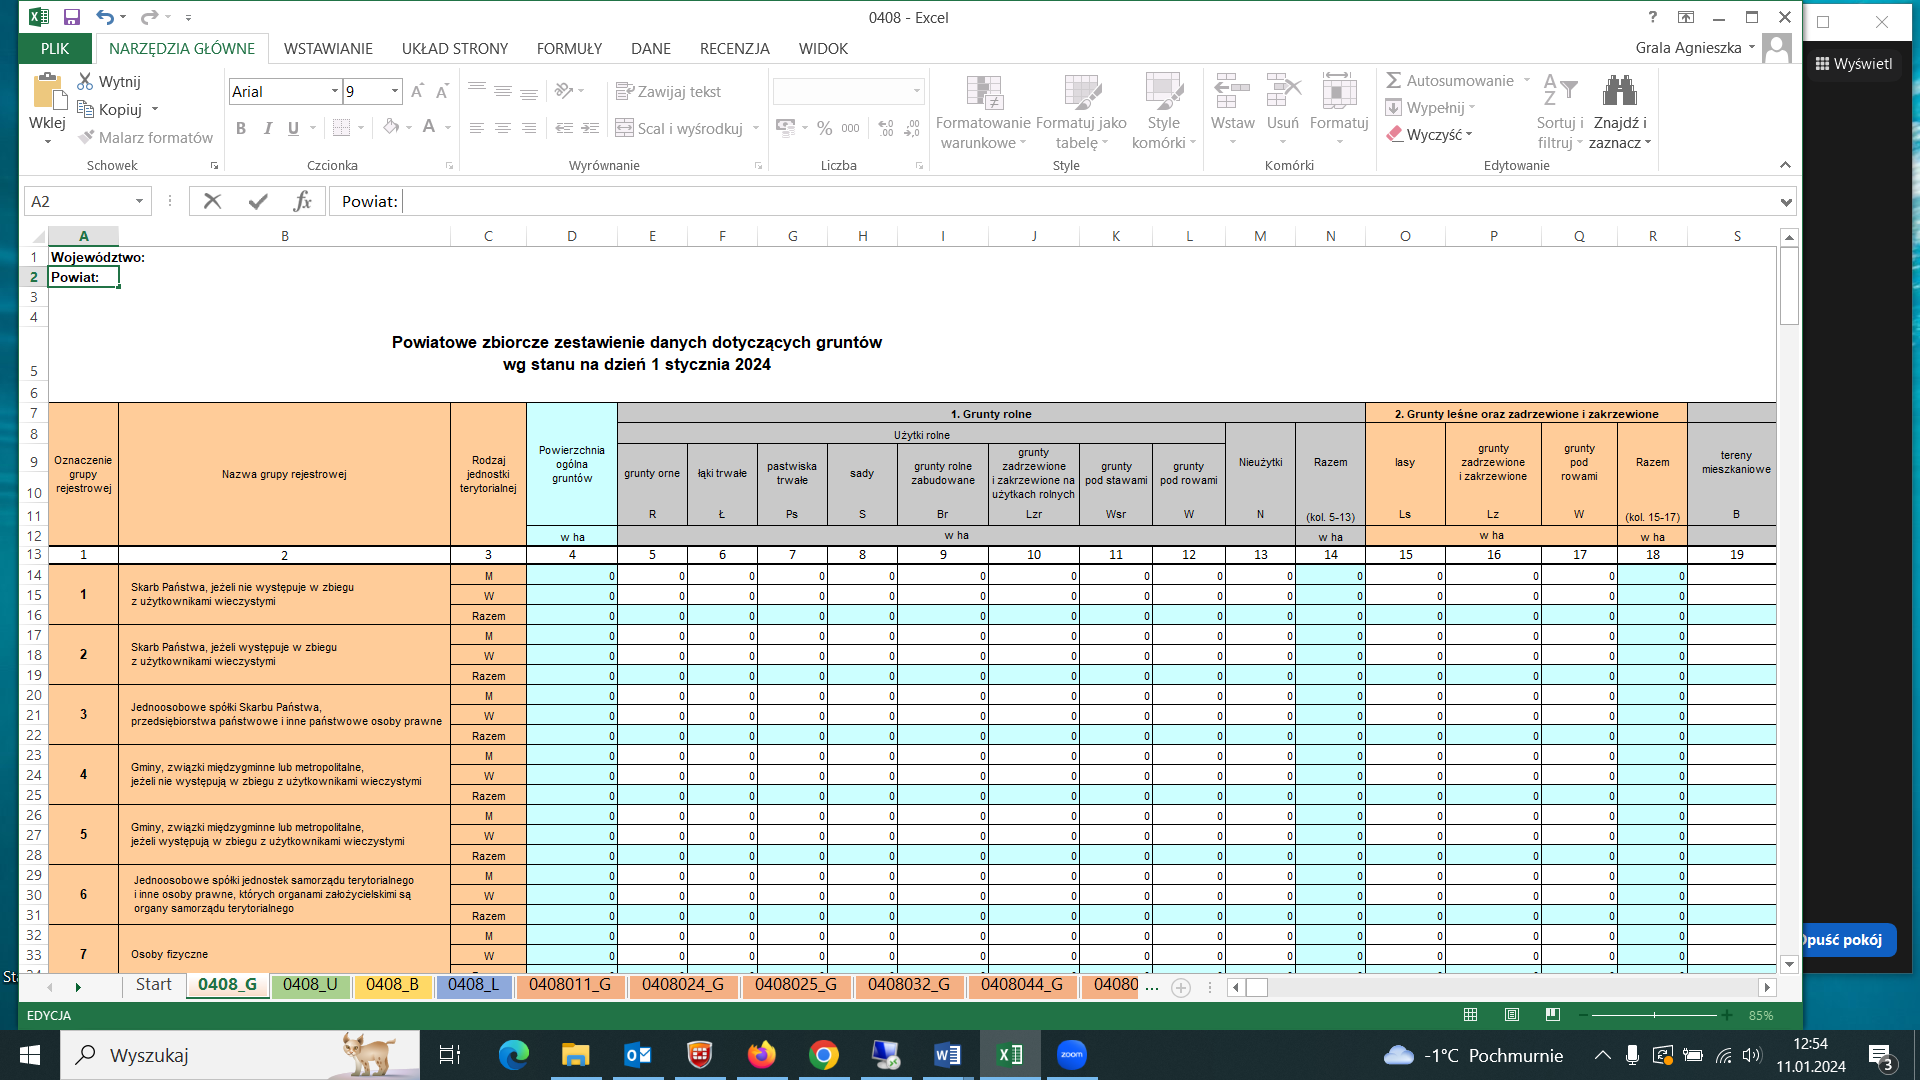Open the font name Arial dropdown
Screen dimensions: 1920x1080
(335, 91)
